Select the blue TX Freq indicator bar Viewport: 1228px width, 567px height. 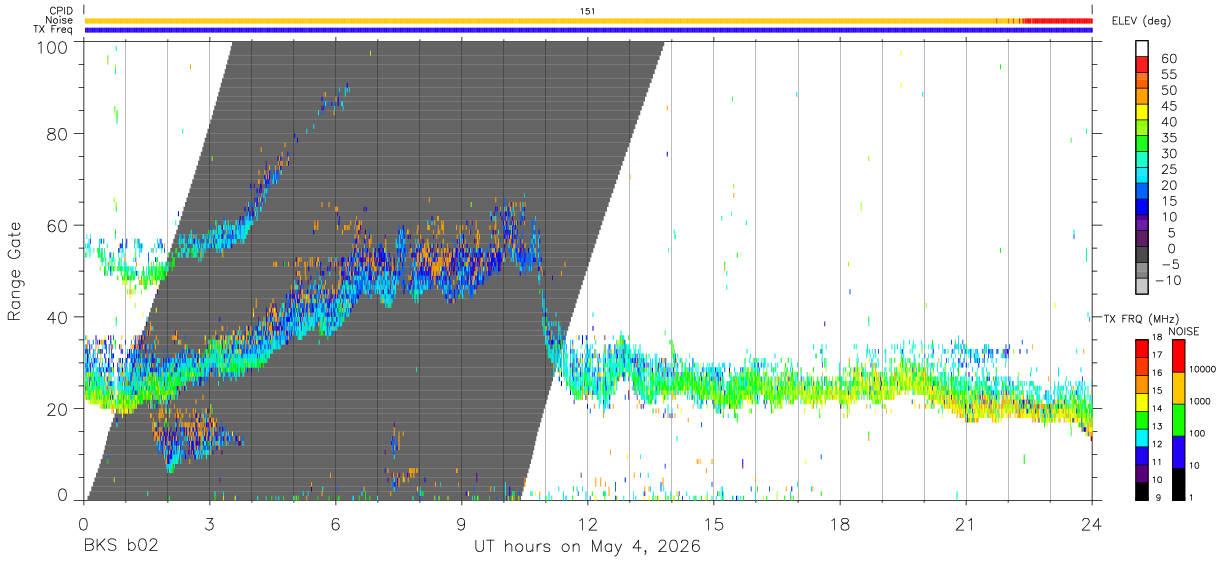coord(588,30)
